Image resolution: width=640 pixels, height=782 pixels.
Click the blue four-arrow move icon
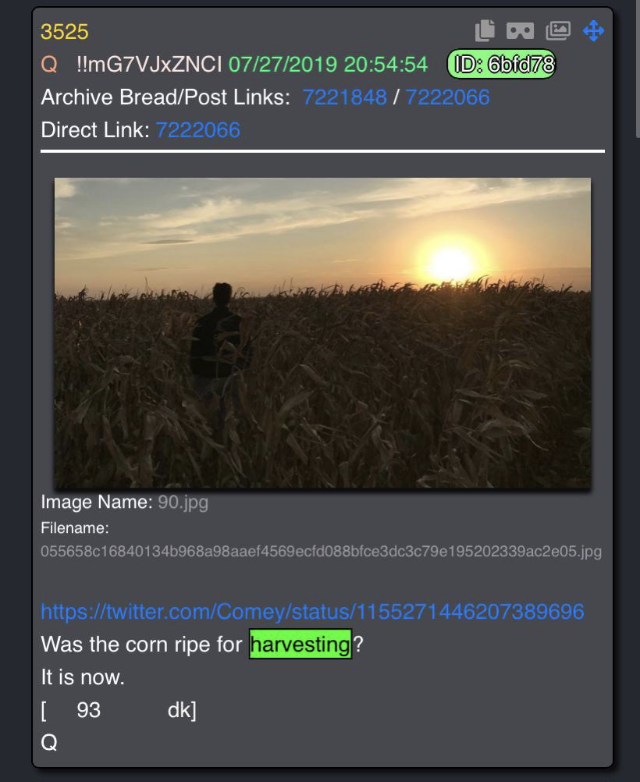tap(594, 30)
